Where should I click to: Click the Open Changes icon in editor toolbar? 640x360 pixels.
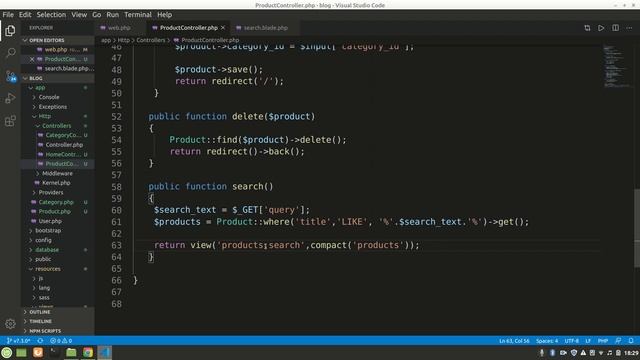[x=587, y=28]
